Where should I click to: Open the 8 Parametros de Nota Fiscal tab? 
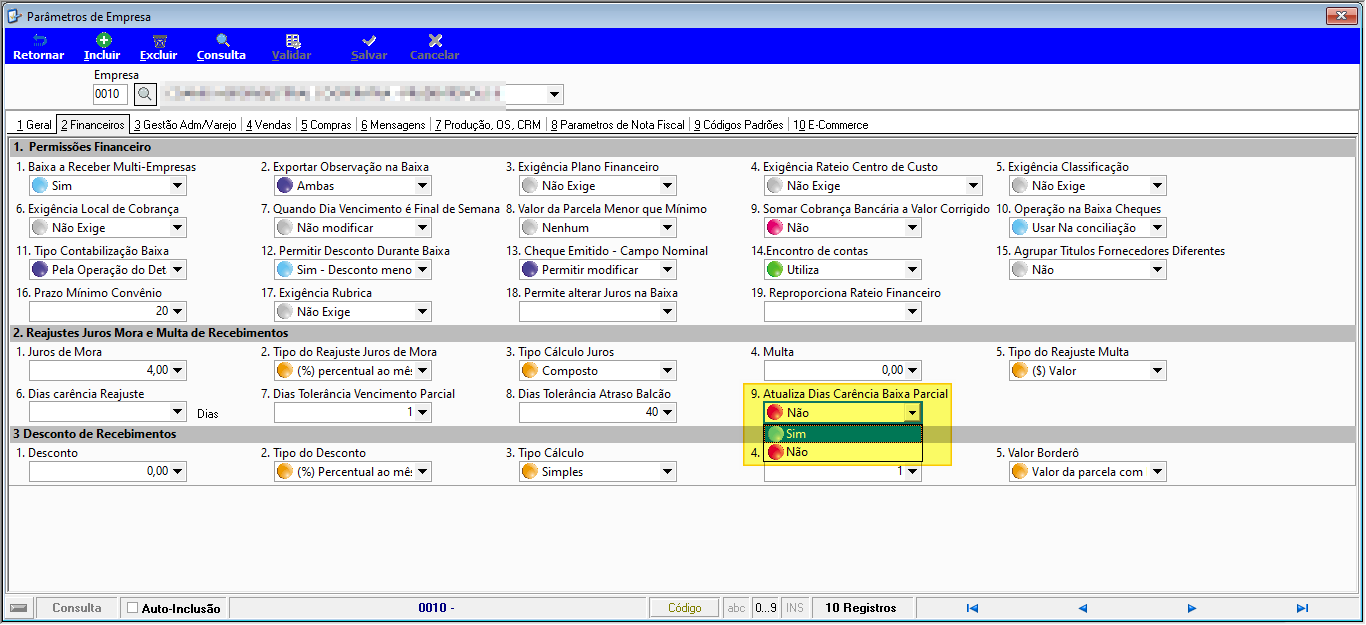(x=618, y=125)
